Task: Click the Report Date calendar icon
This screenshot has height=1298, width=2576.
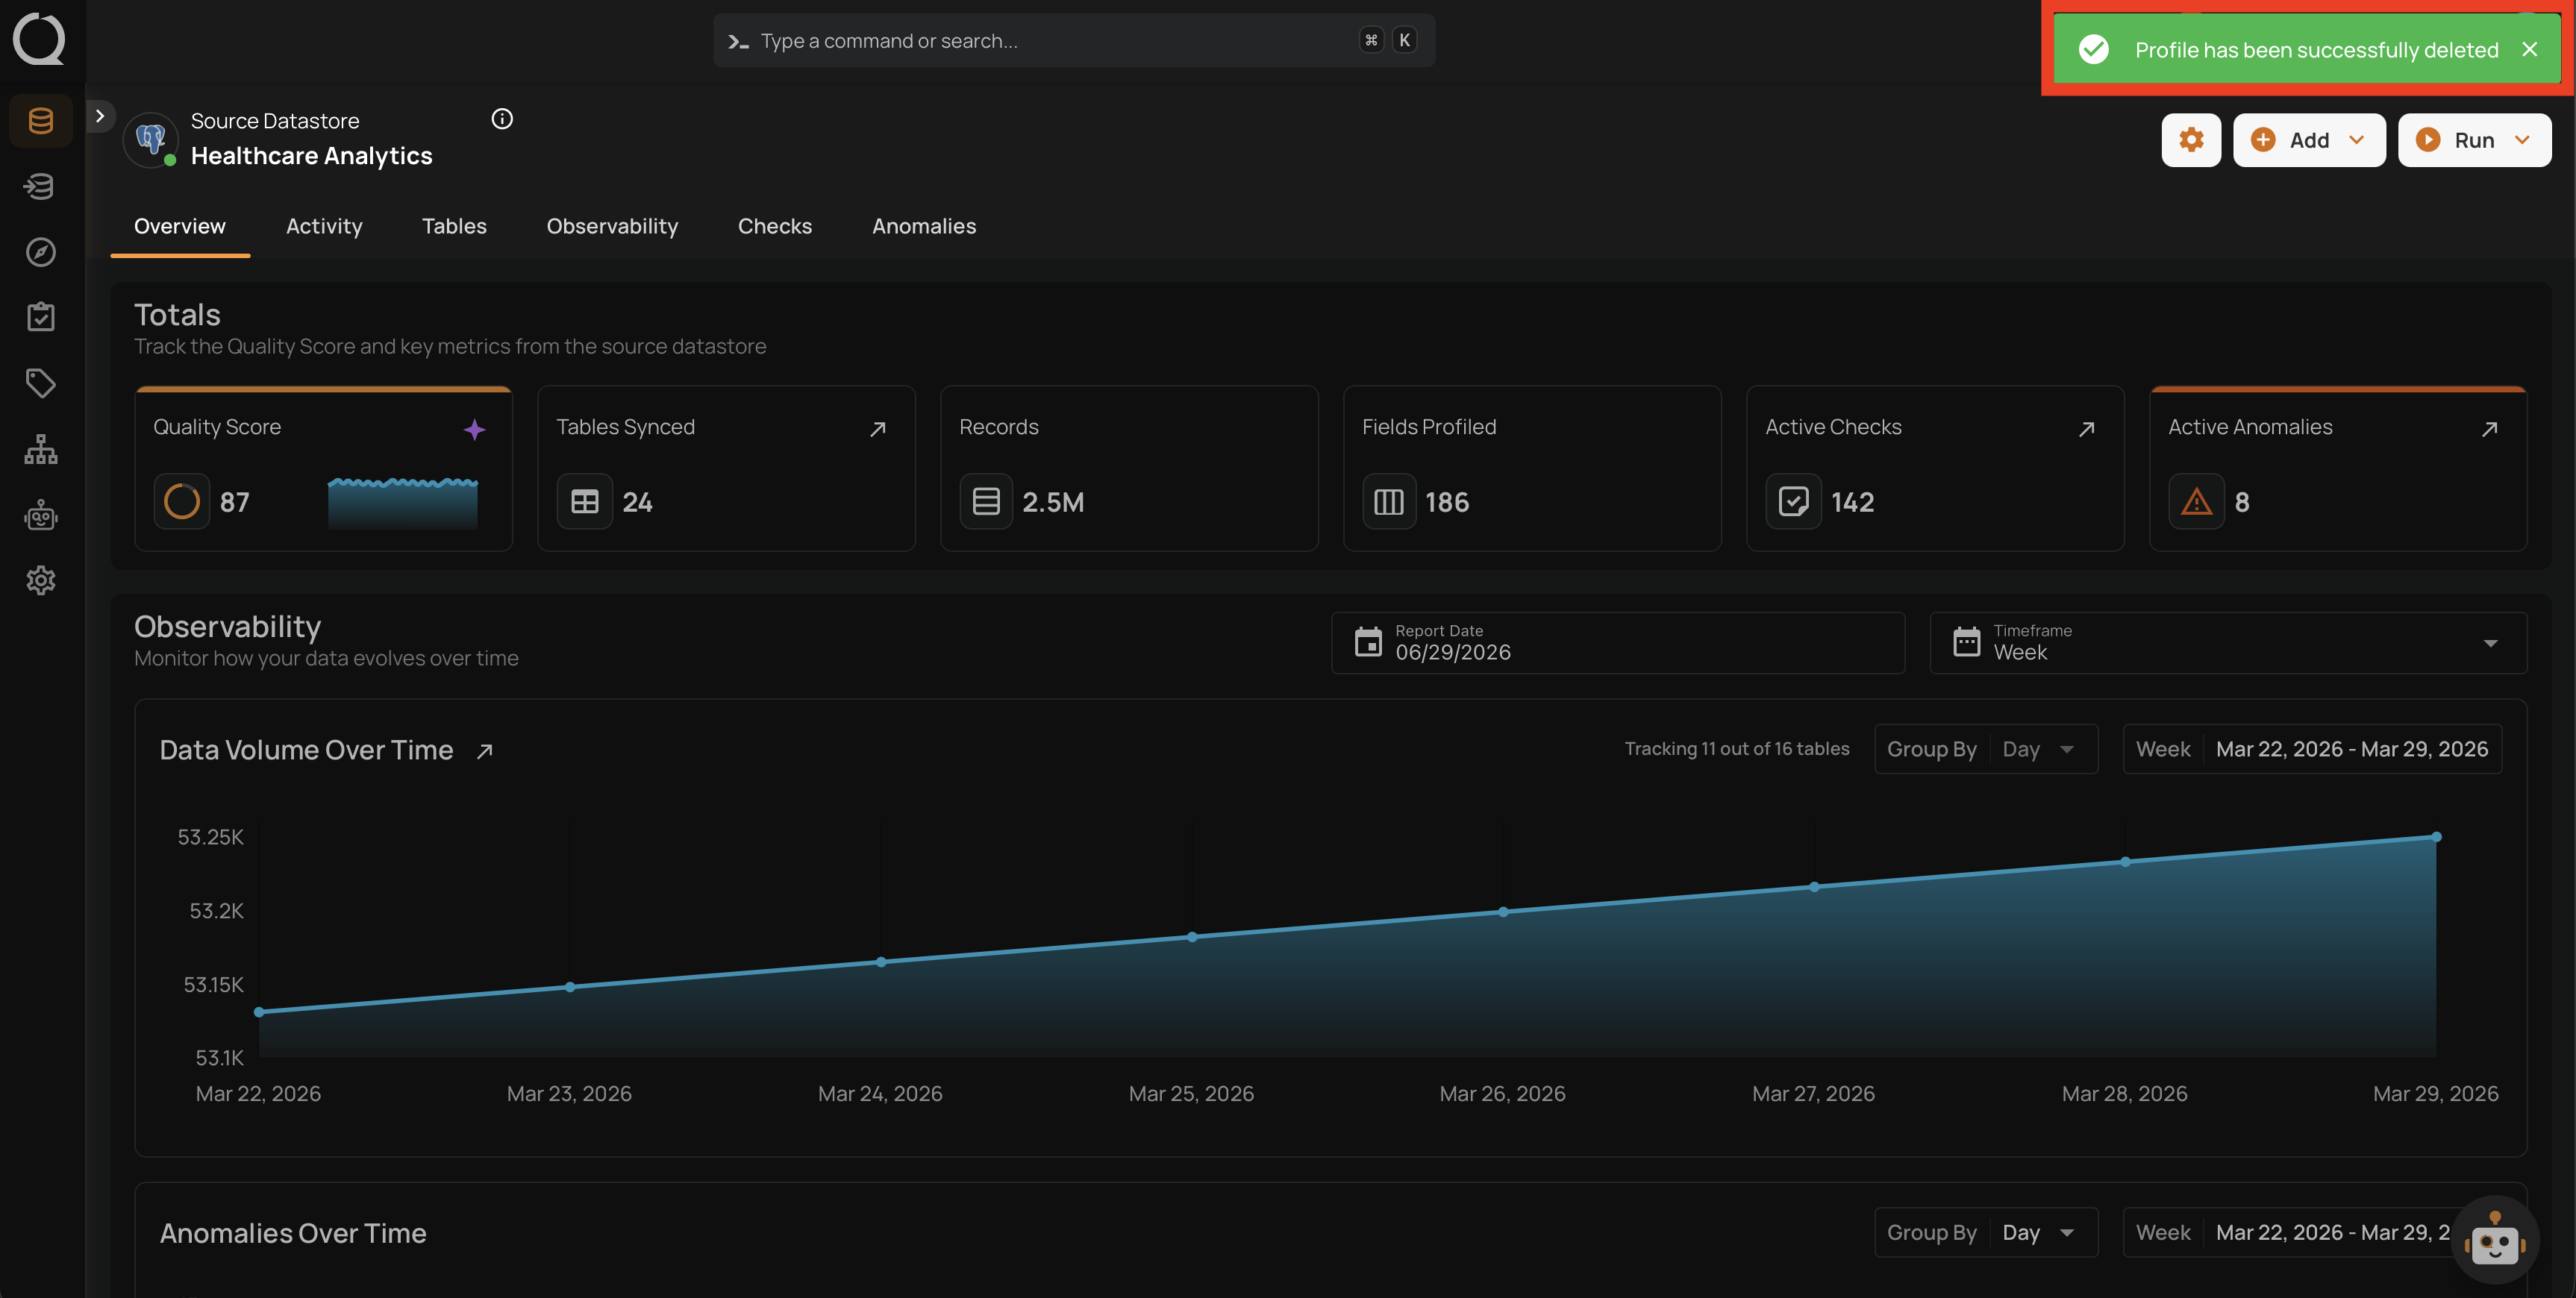Action: 1368,642
